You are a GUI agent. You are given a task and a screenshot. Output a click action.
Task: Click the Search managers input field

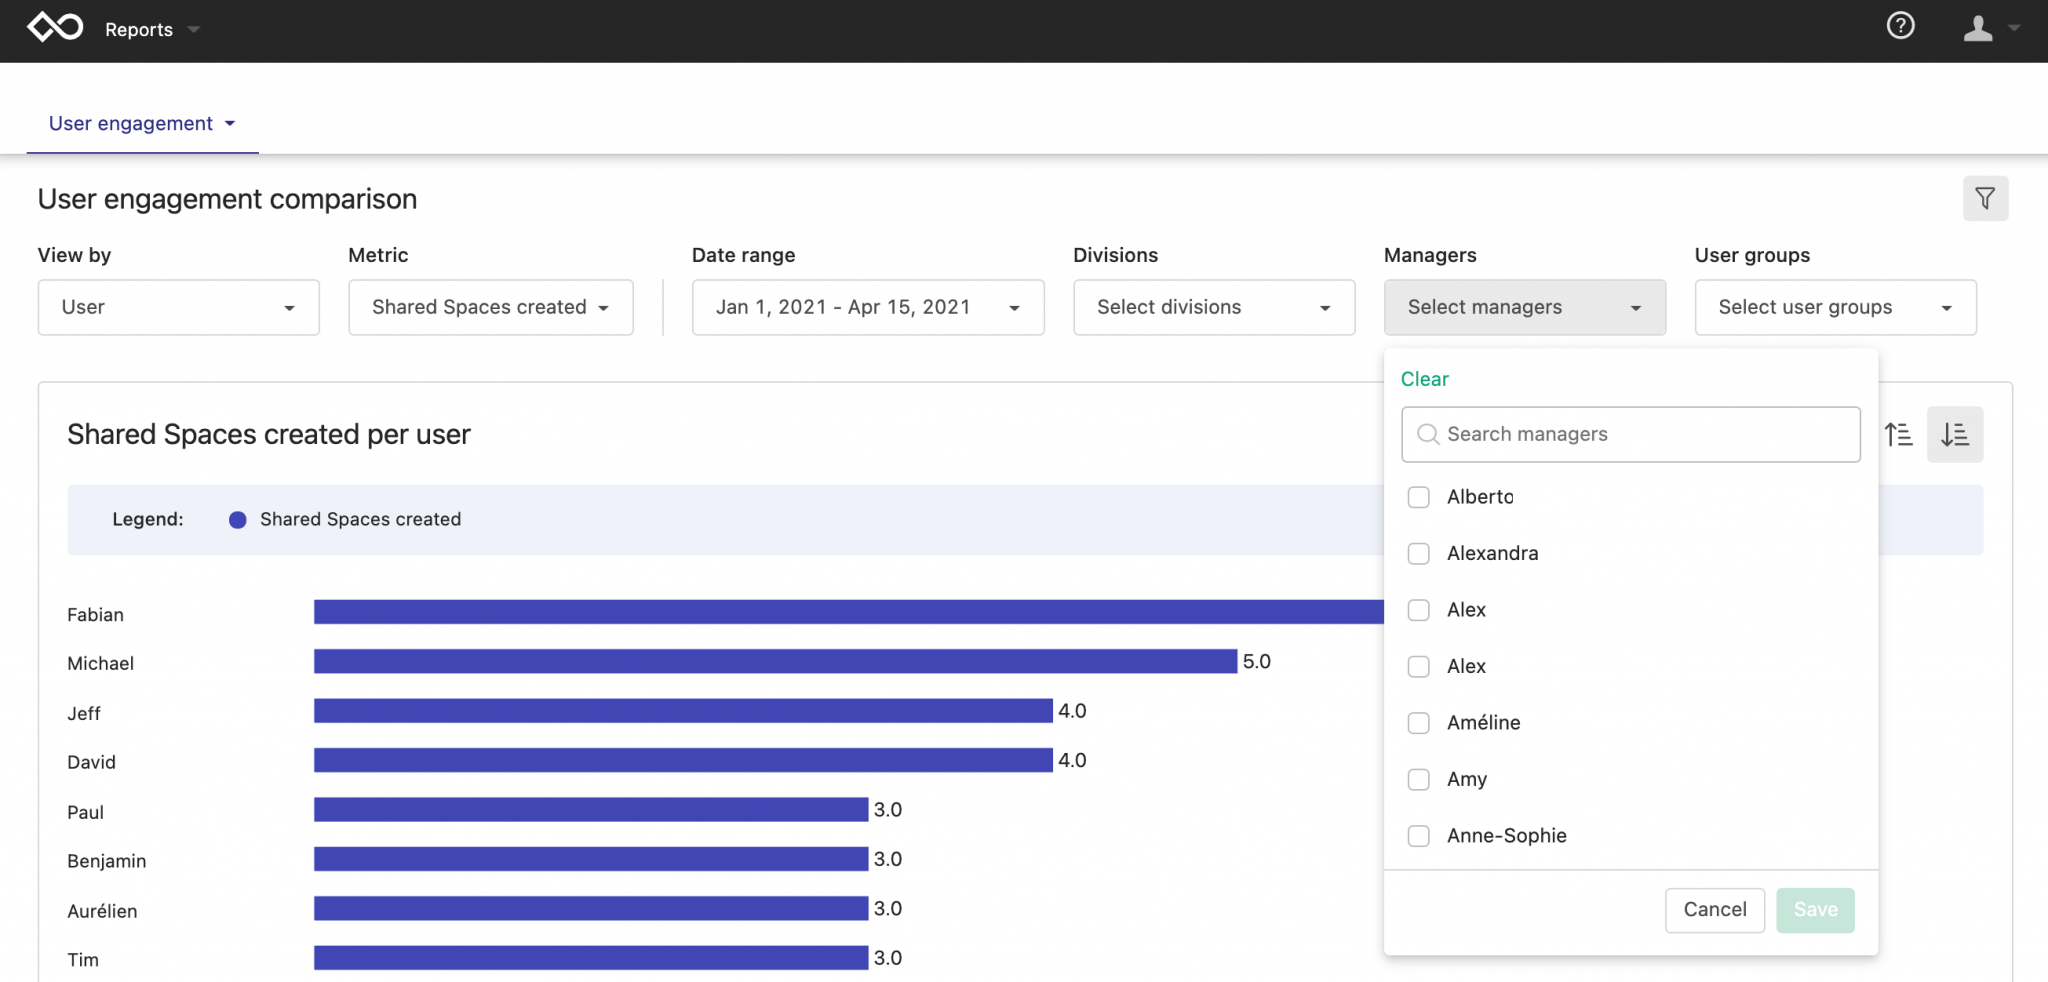pyautogui.click(x=1630, y=434)
